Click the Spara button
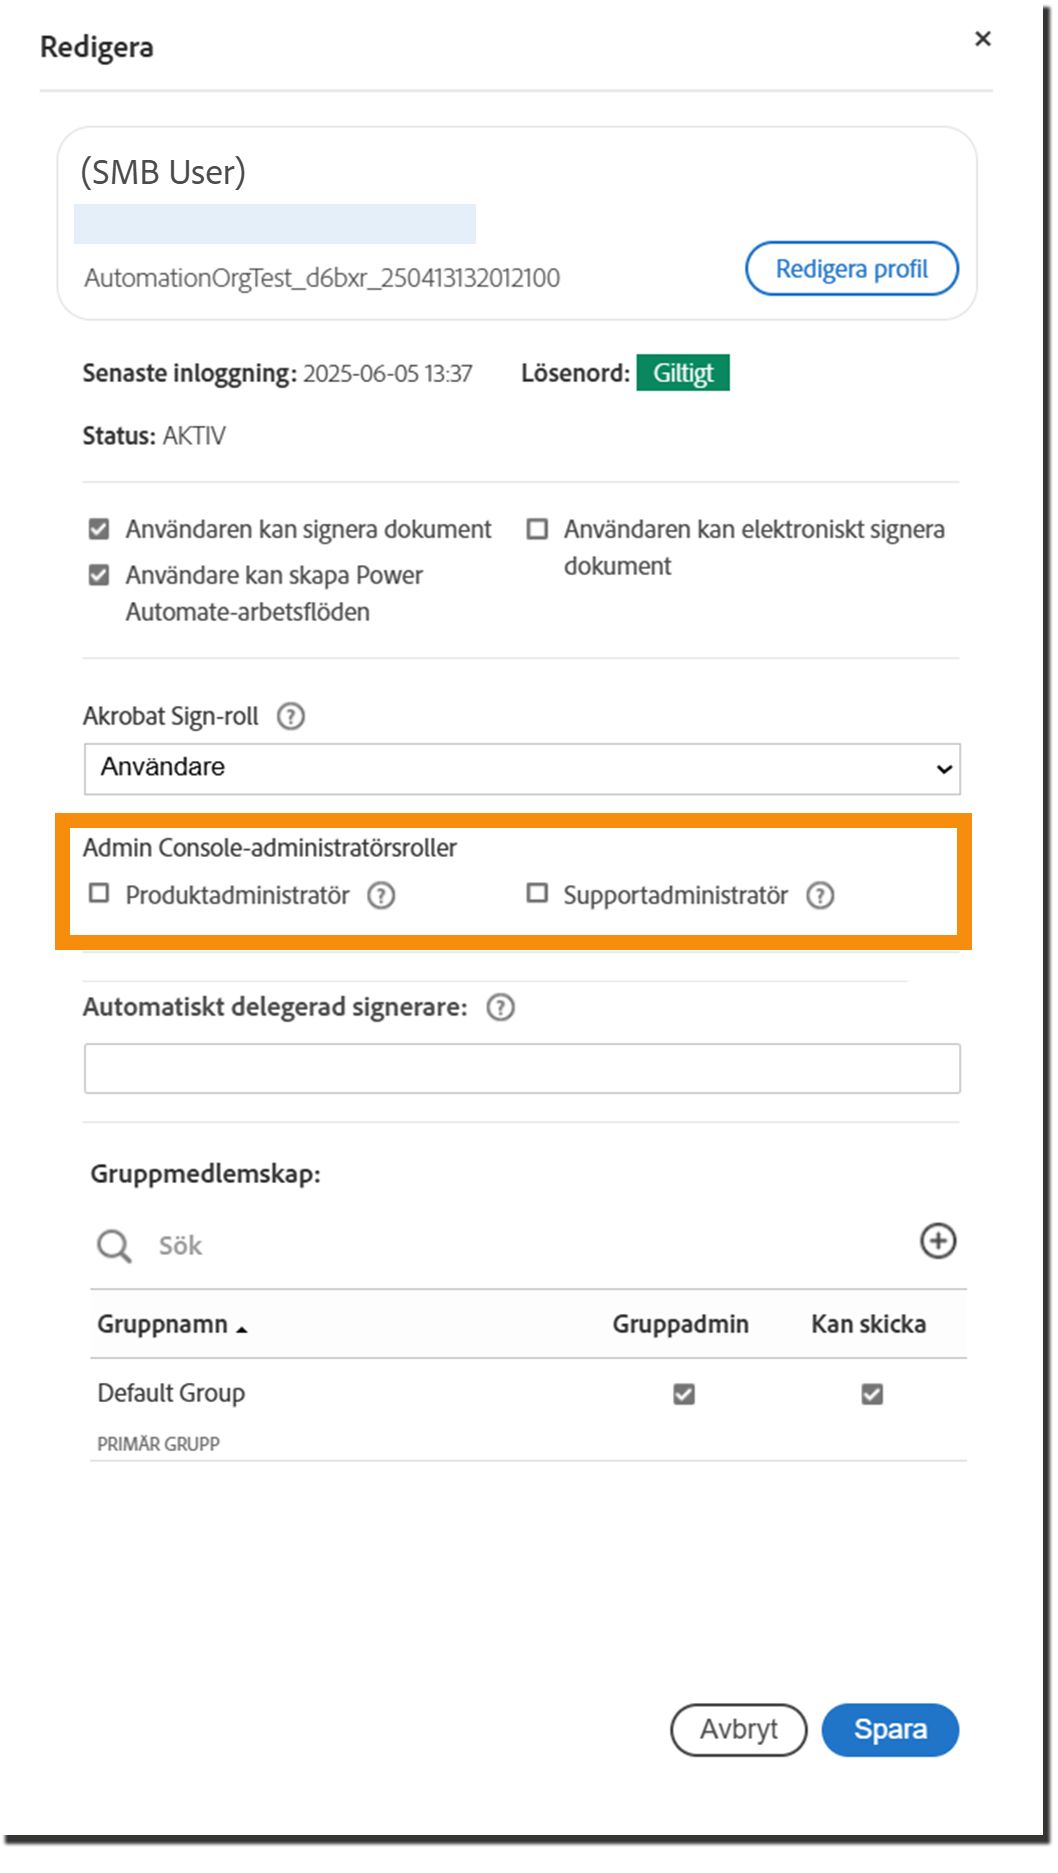The height and width of the screenshot is (1873, 1058). pos(890,1729)
